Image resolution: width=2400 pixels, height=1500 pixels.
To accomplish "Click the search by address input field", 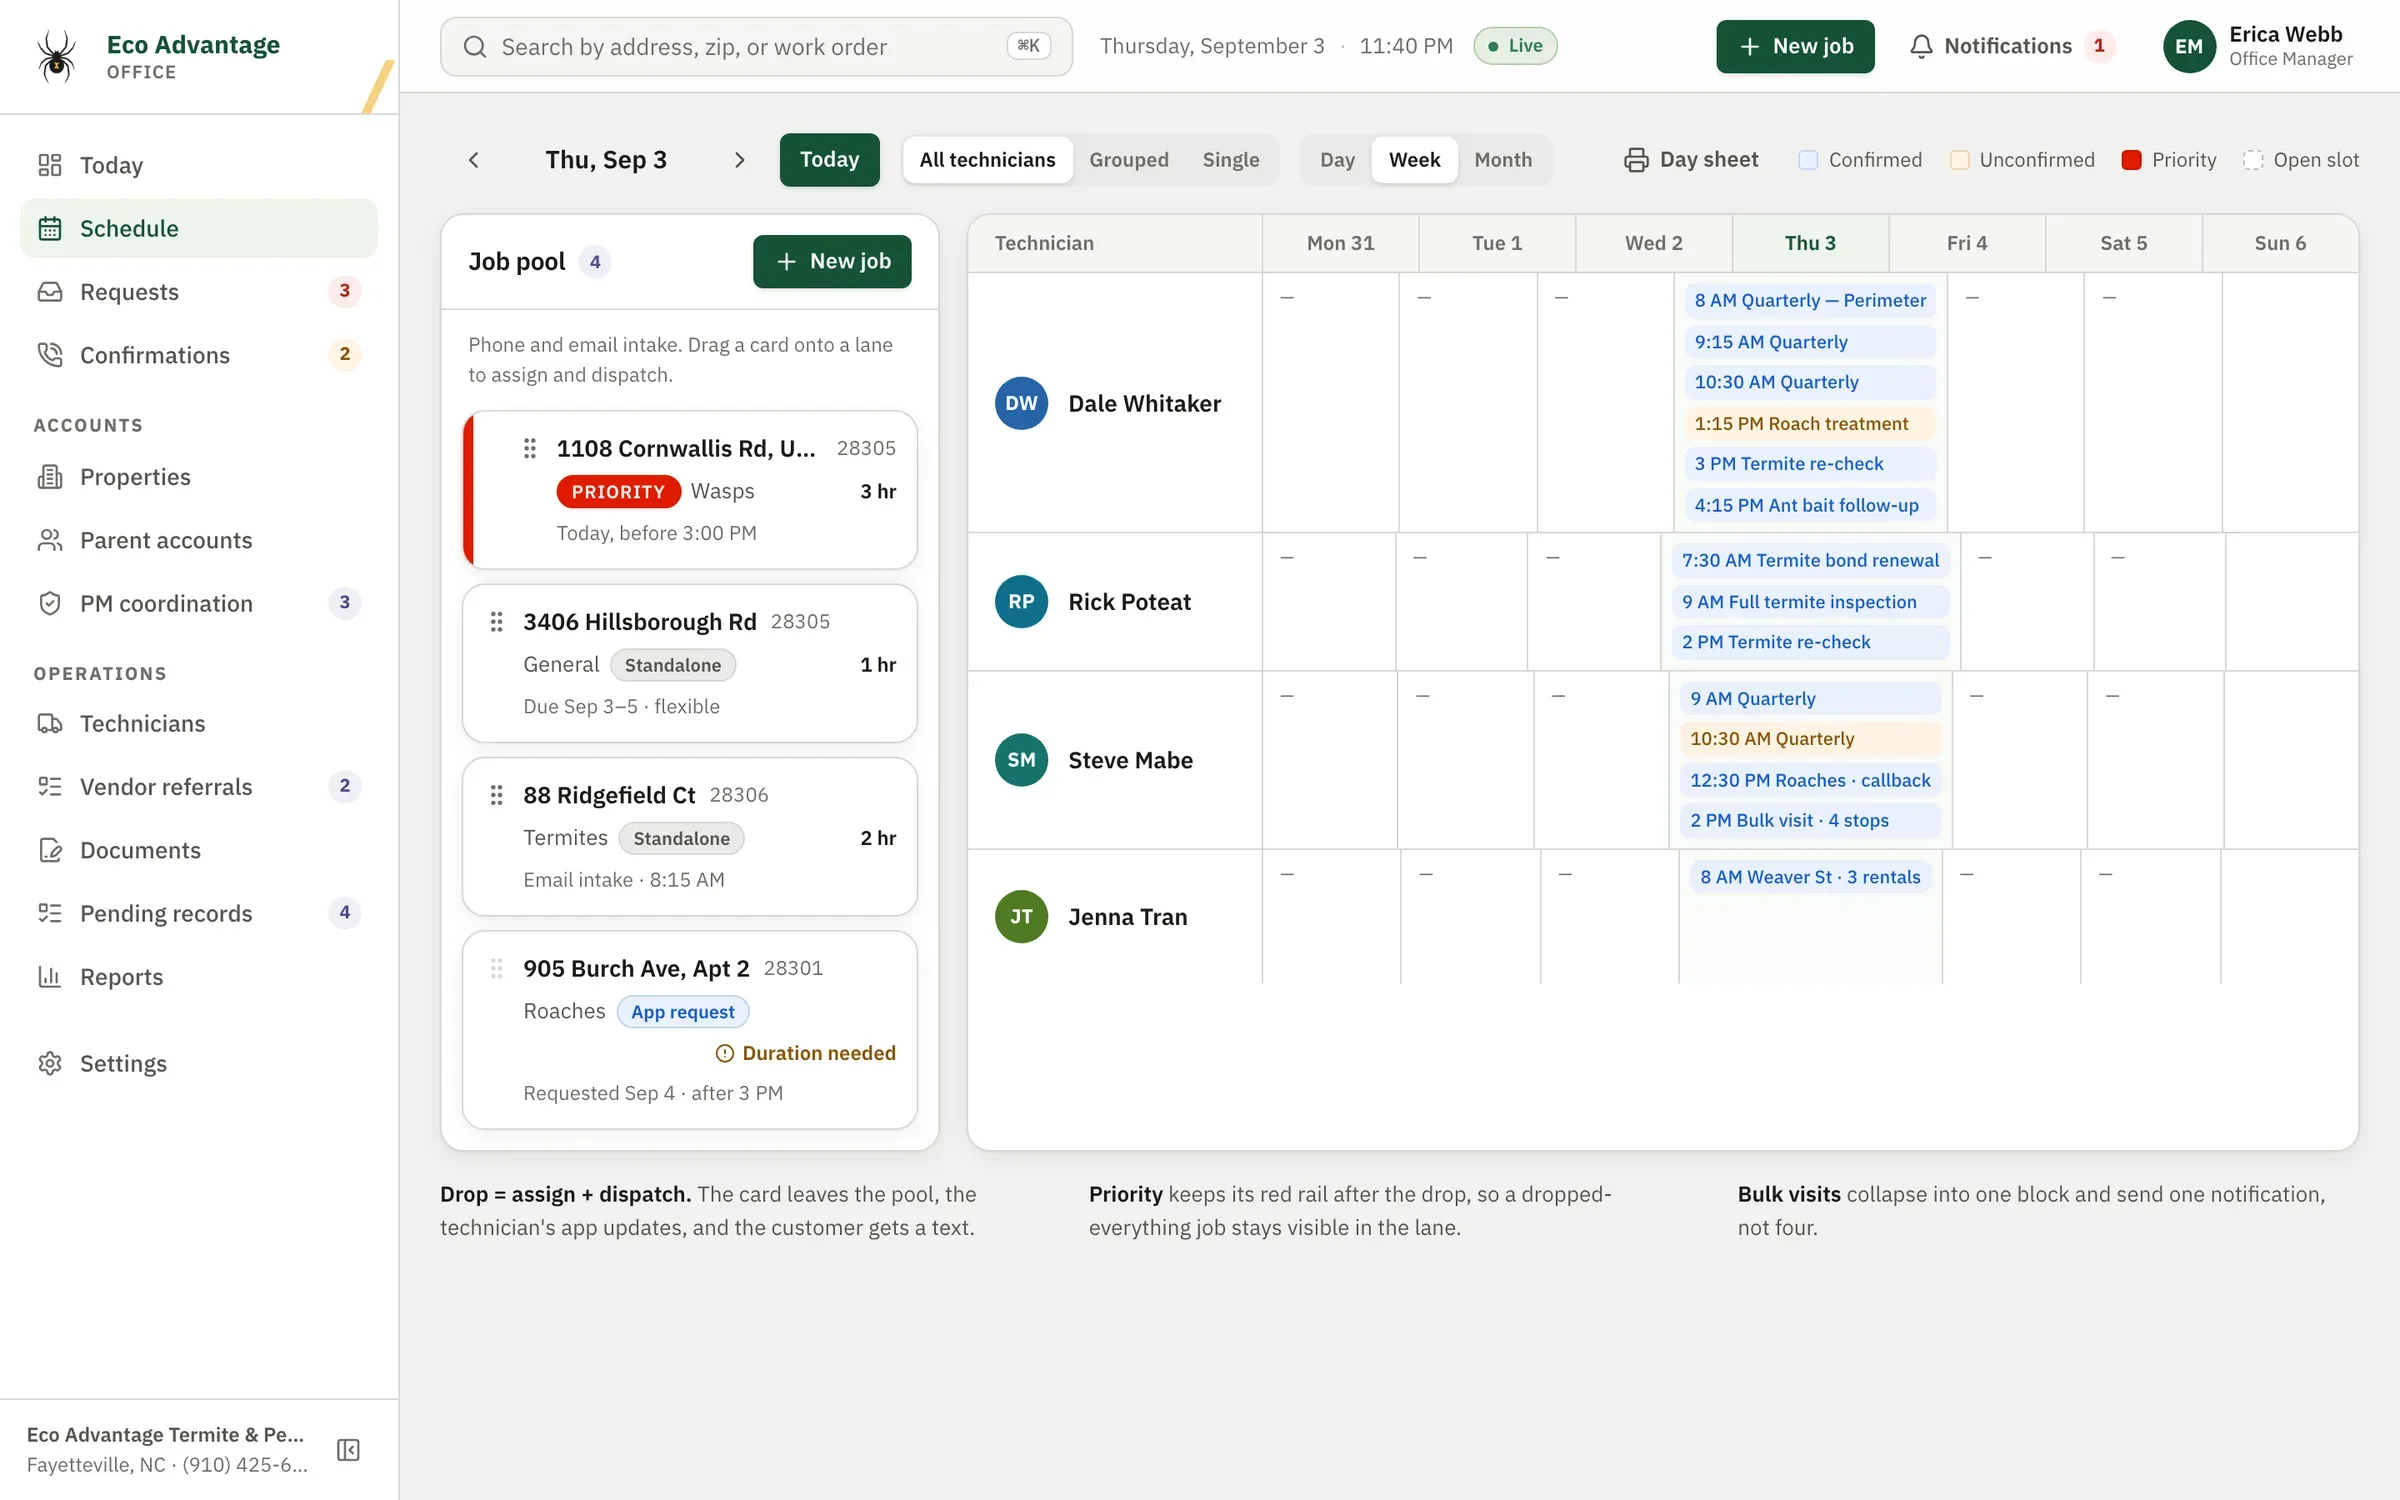I will pos(756,46).
